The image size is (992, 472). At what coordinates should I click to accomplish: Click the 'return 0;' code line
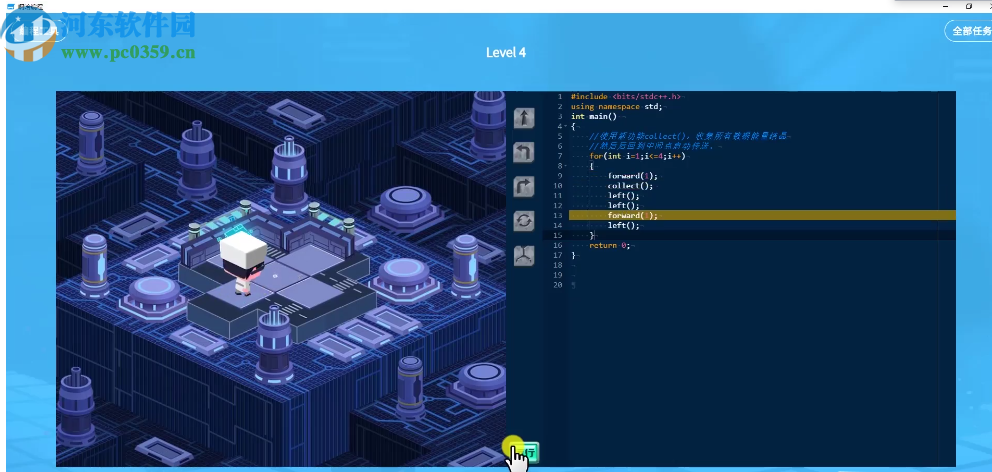click(x=610, y=245)
